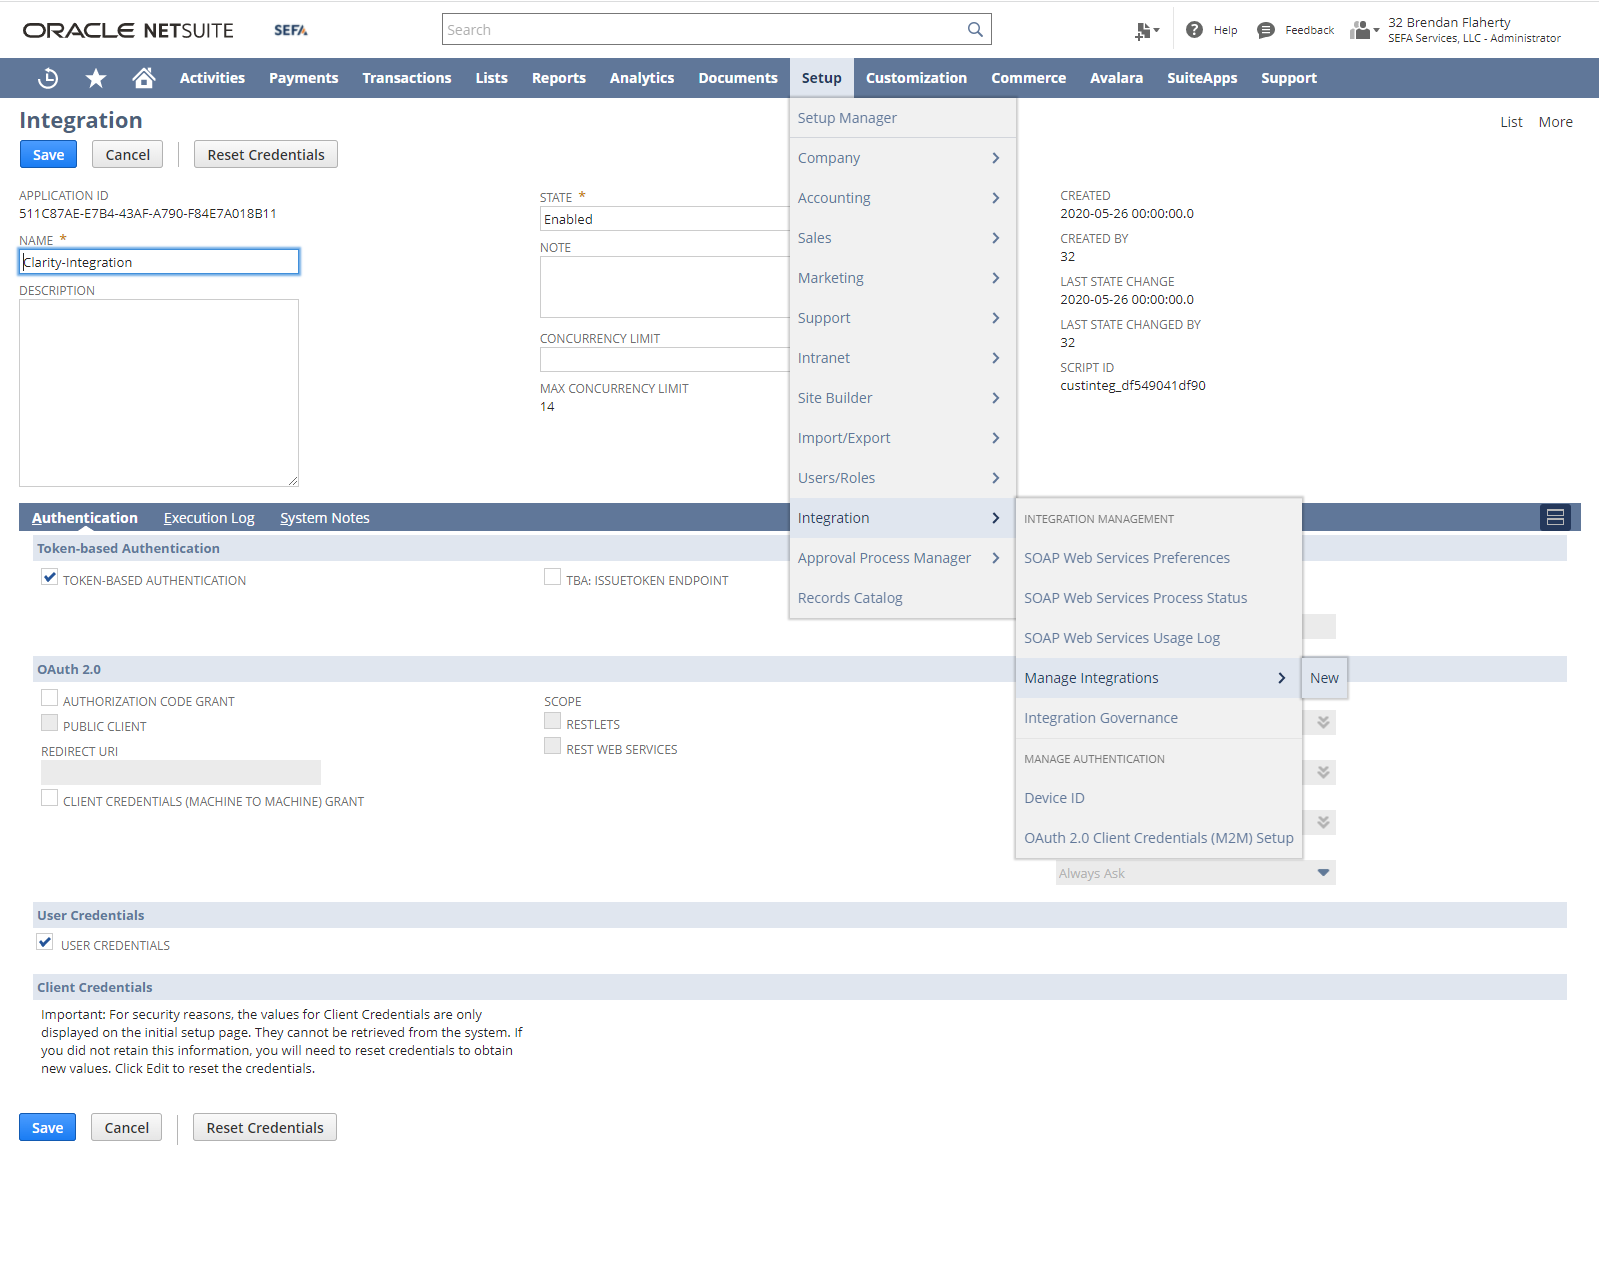Click the Help question mark icon
1599x1271 pixels.
[1194, 30]
